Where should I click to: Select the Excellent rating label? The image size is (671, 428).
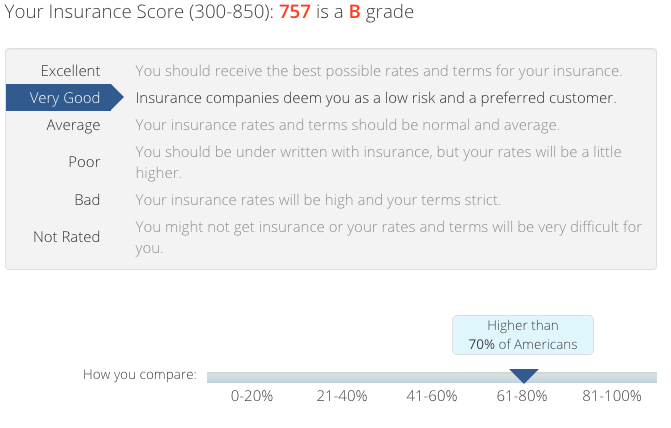70,71
